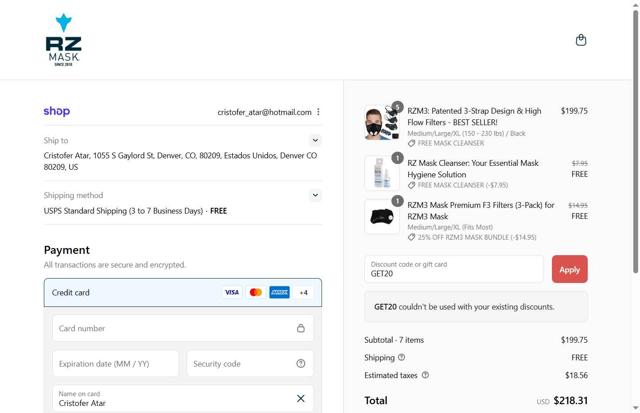View the RZ Mask Cleanser thumbnail
The width and height of the screenshot is (640, 413).
click(x=382, y=173)
